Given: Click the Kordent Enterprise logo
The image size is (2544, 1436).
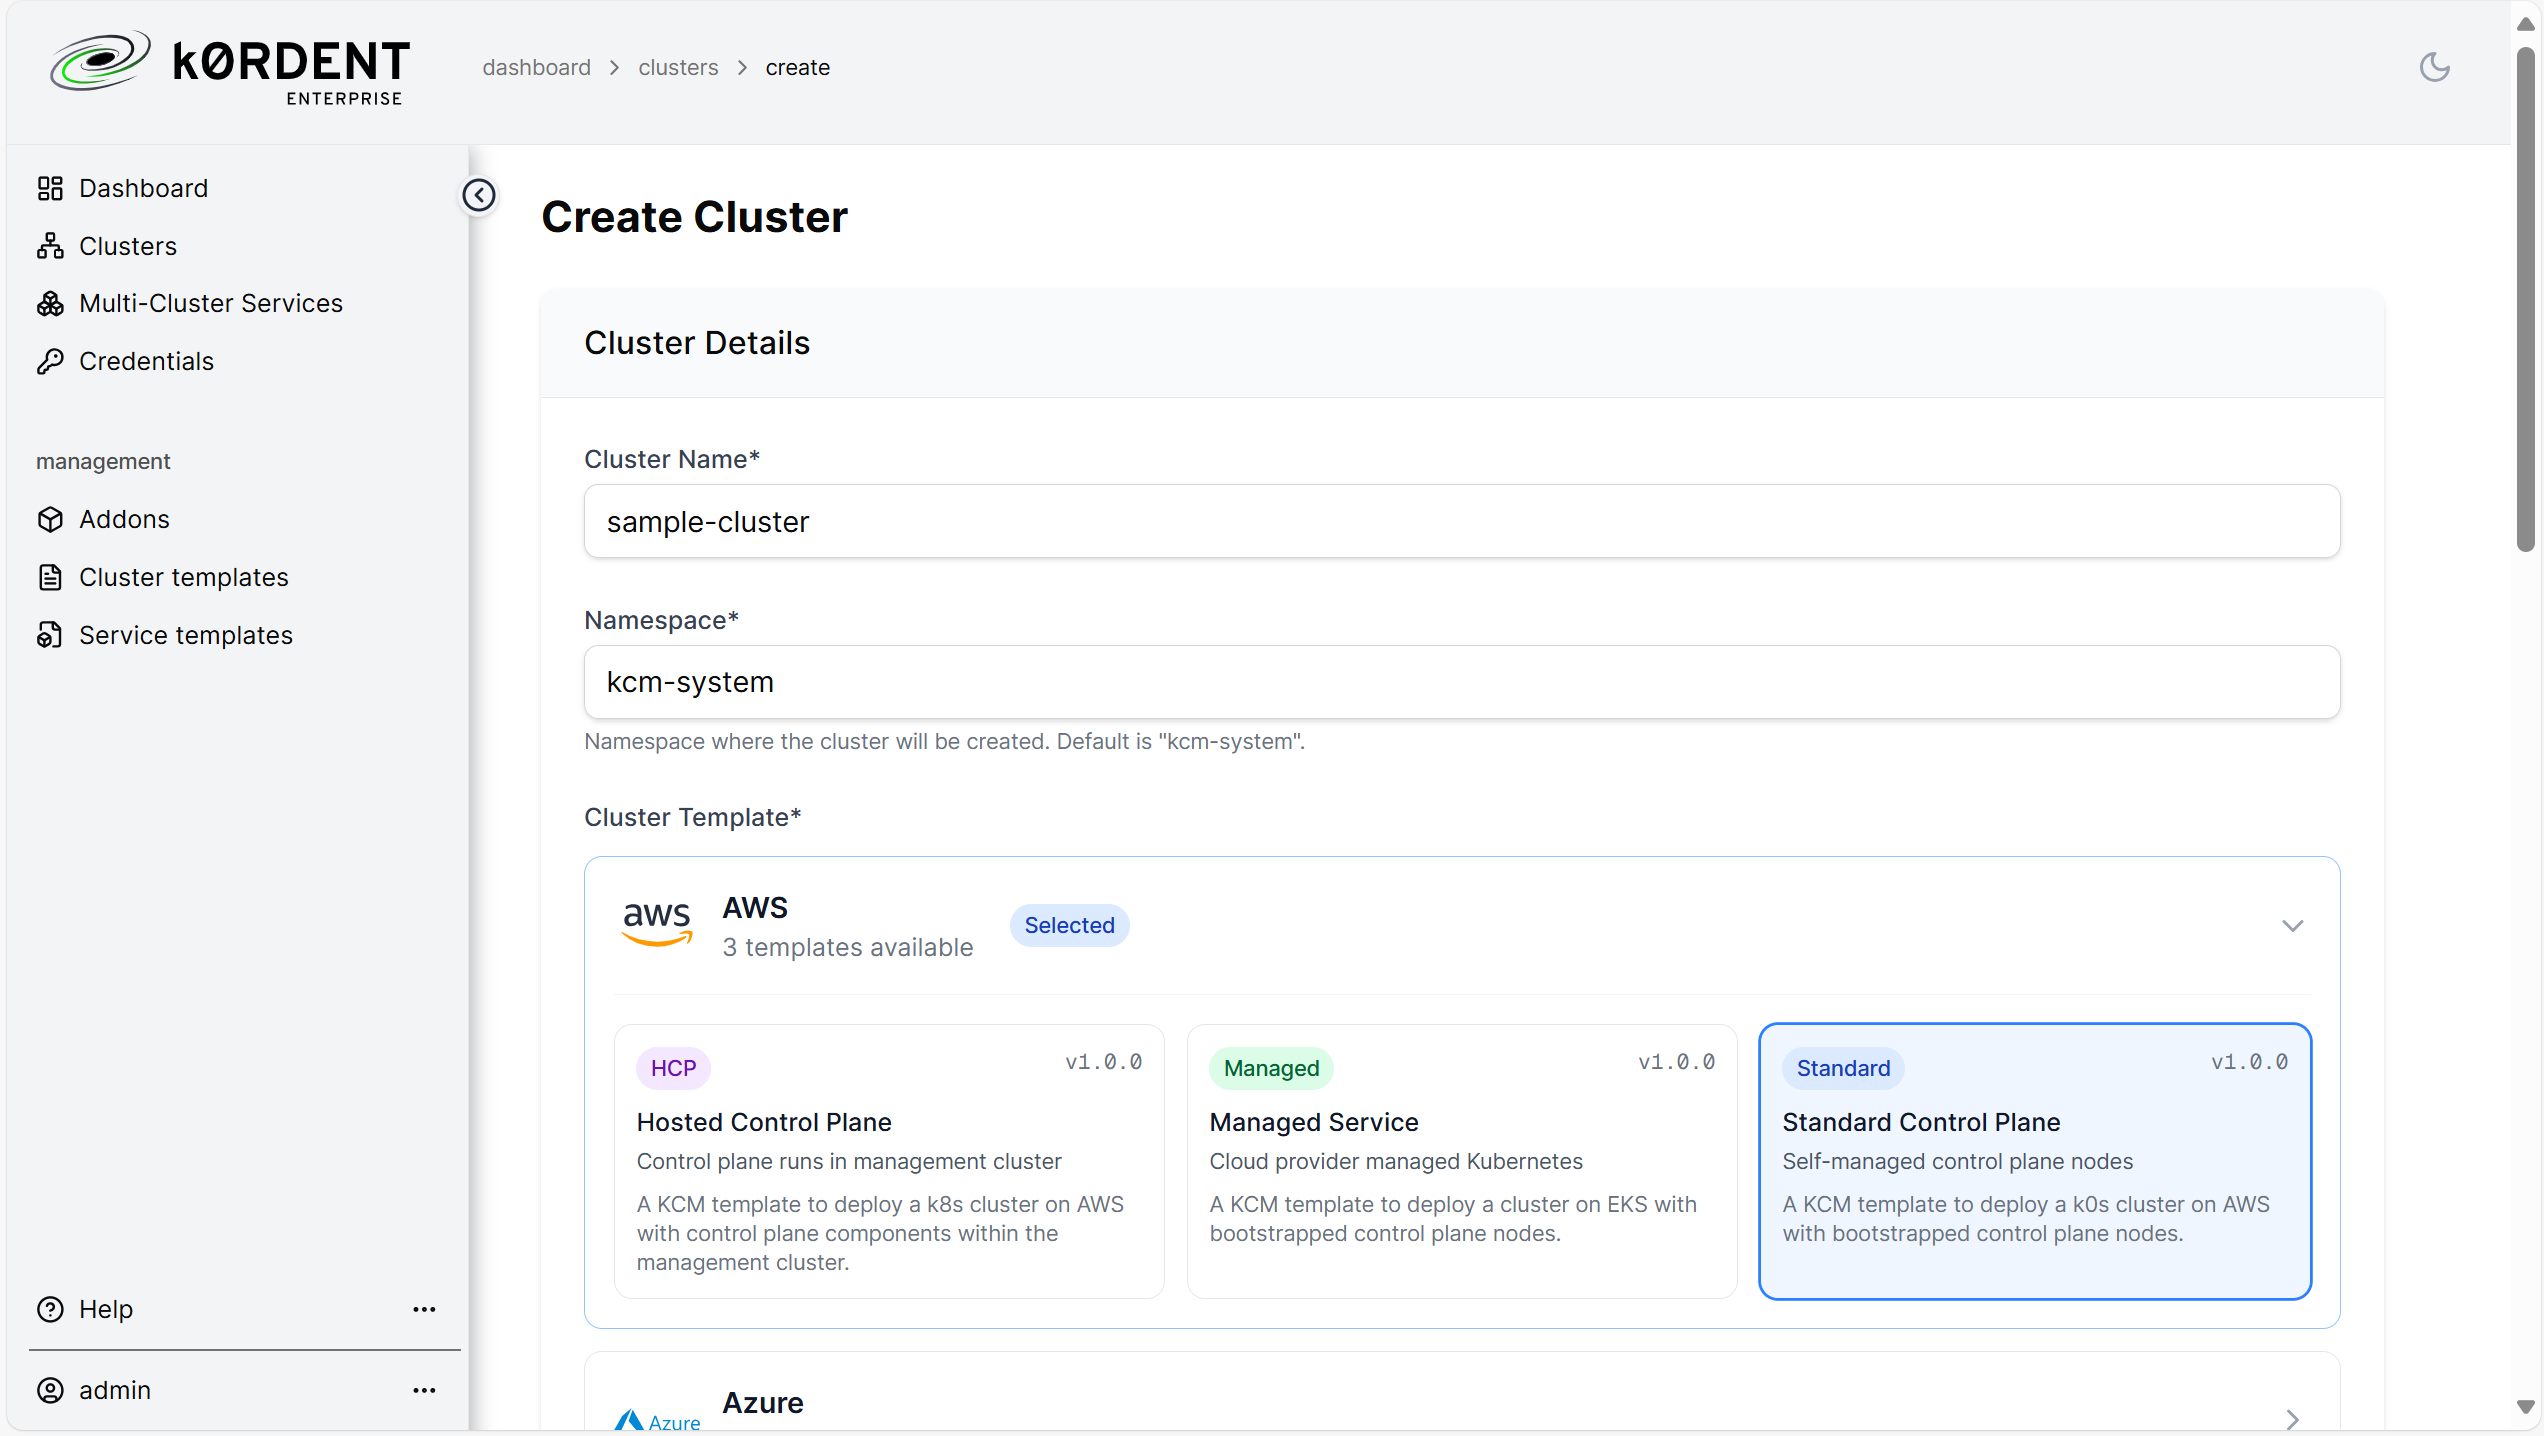Looking at the screenshot, I should coord(230,67).
